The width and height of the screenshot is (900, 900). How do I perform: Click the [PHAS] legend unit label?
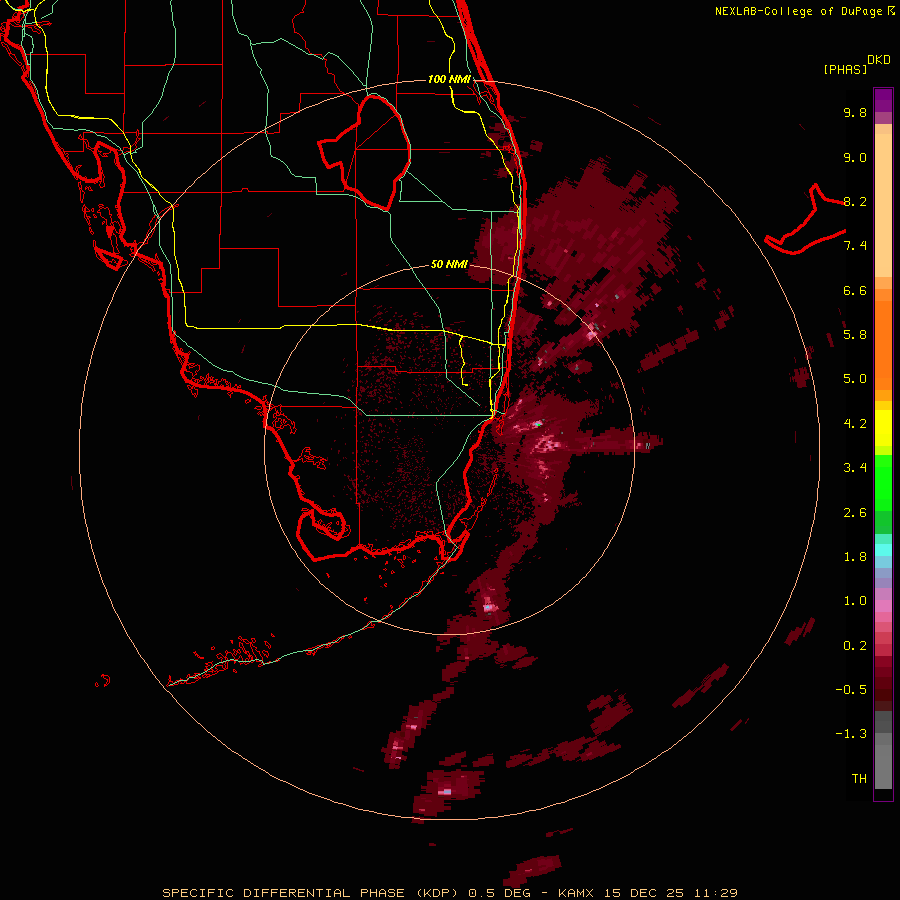pos(845,69)
